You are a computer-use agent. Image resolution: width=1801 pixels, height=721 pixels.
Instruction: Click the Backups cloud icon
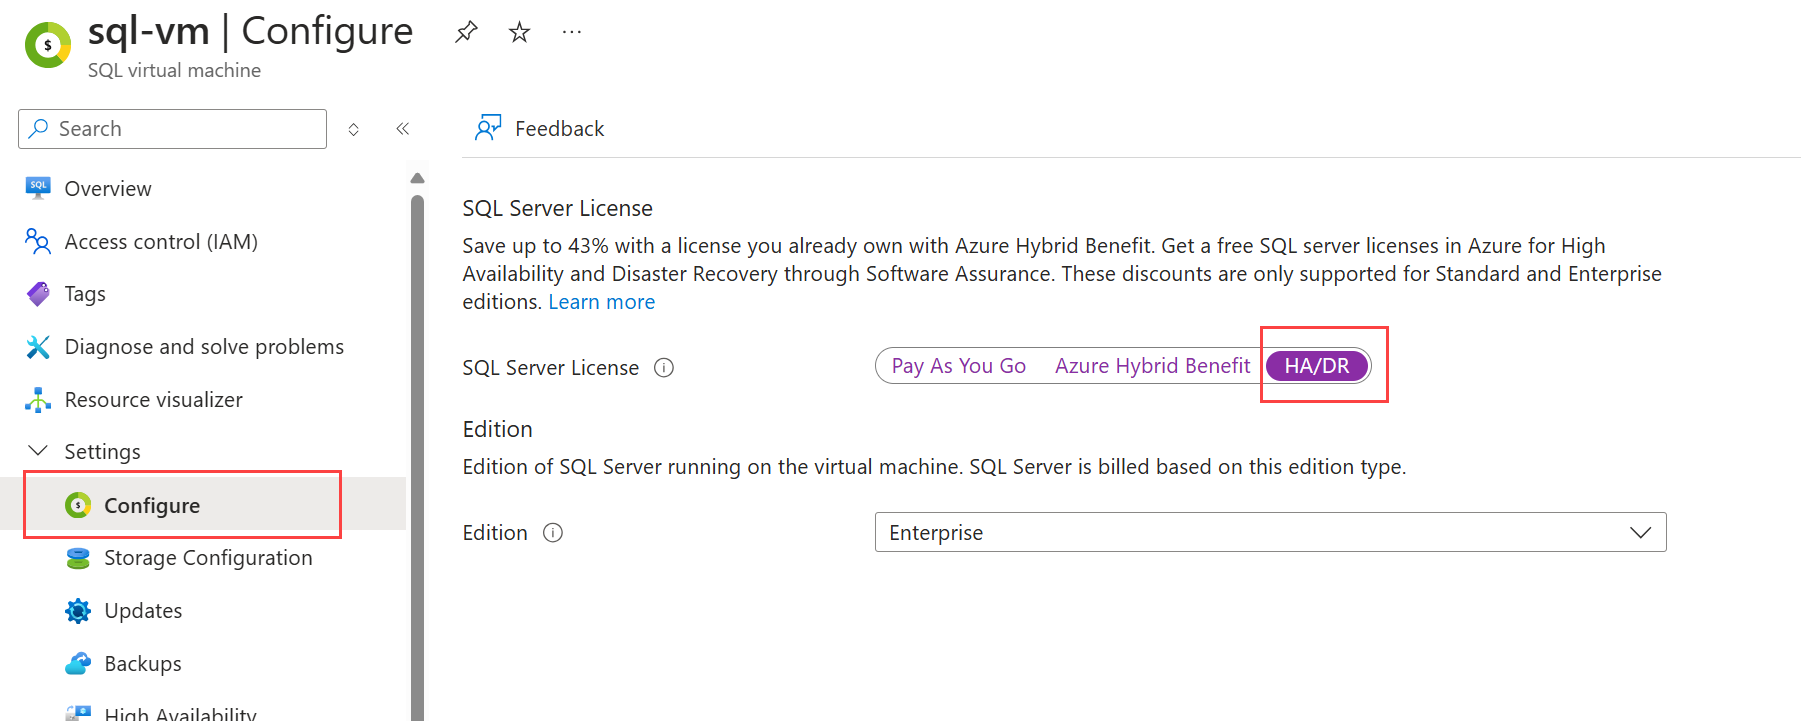[x=78, y=662]
